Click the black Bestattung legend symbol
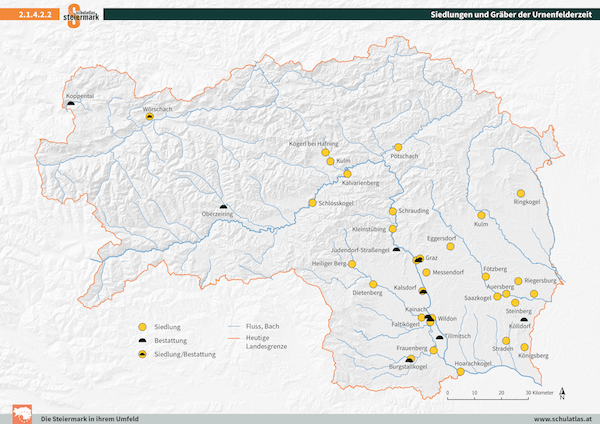 [142, 340]
